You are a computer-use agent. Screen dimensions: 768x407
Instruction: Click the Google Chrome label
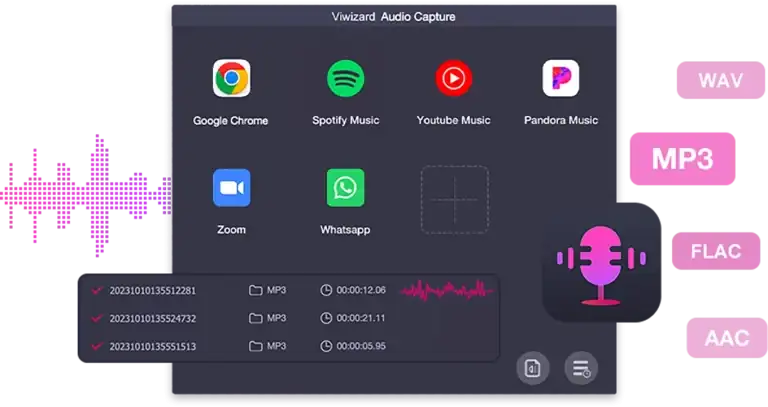click(231, 120)
